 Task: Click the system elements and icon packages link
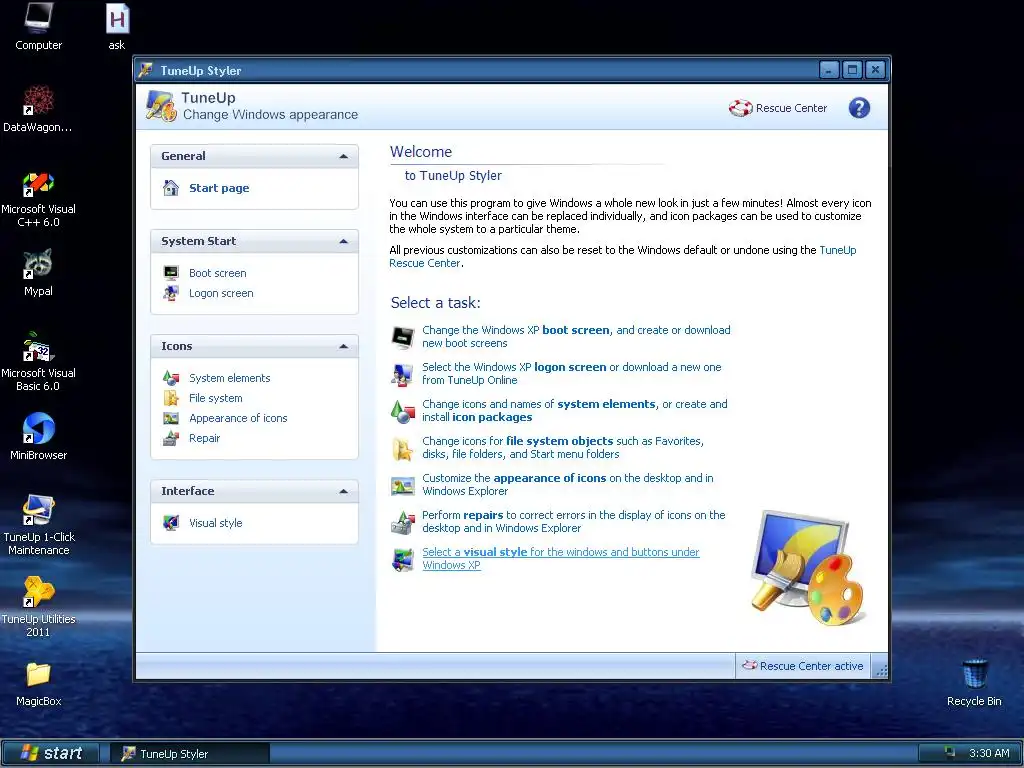[x=575, y=411]
